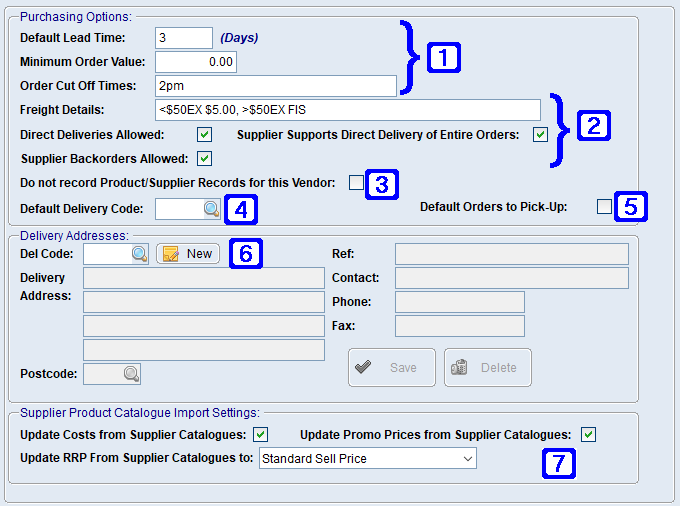
Task: Click the "Purchasing Options:" group title
Action: point(76,16)
